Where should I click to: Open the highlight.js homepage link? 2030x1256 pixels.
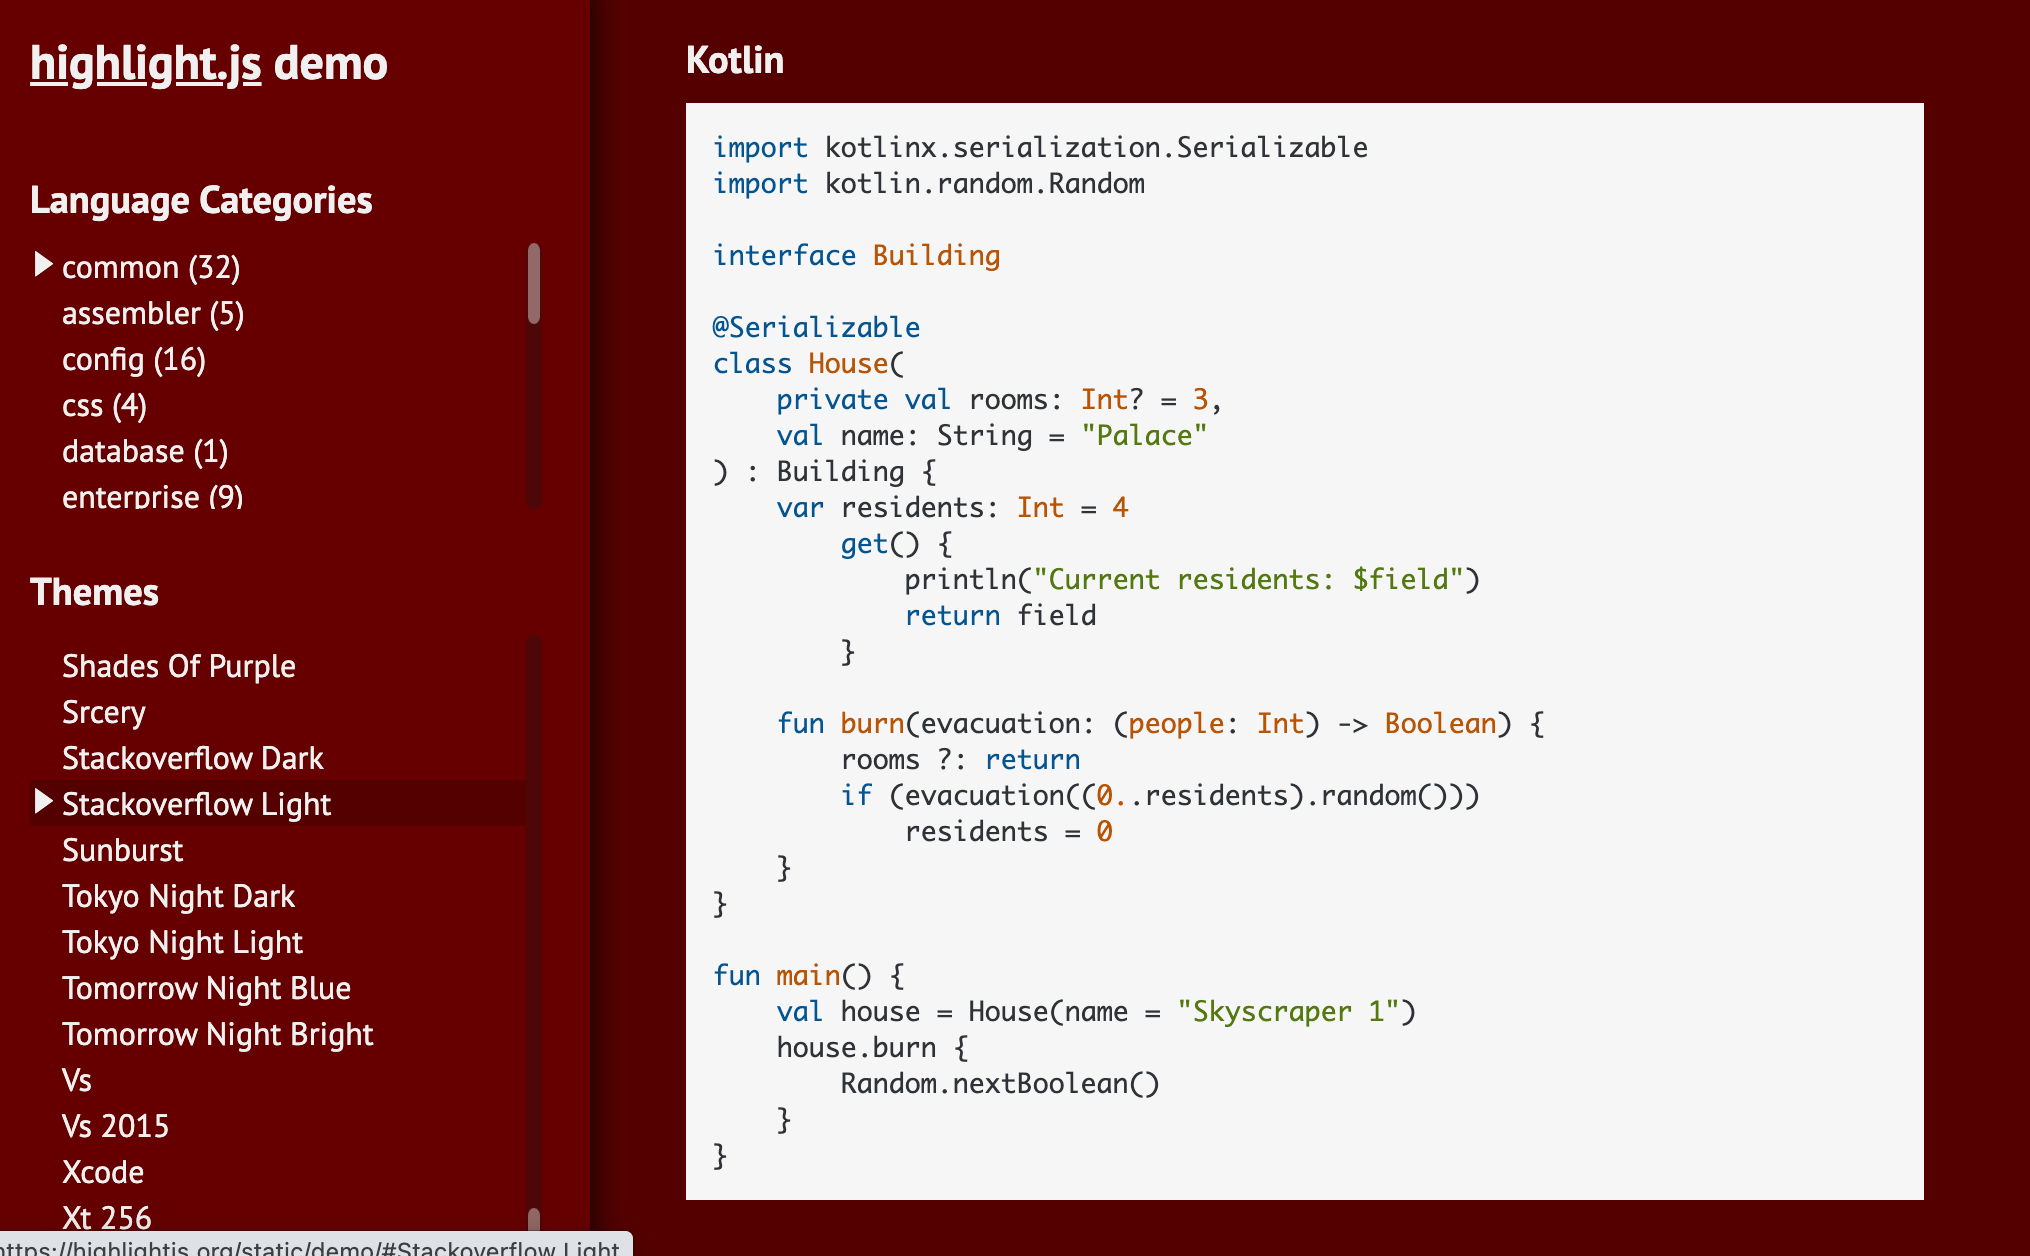point(145,64)
